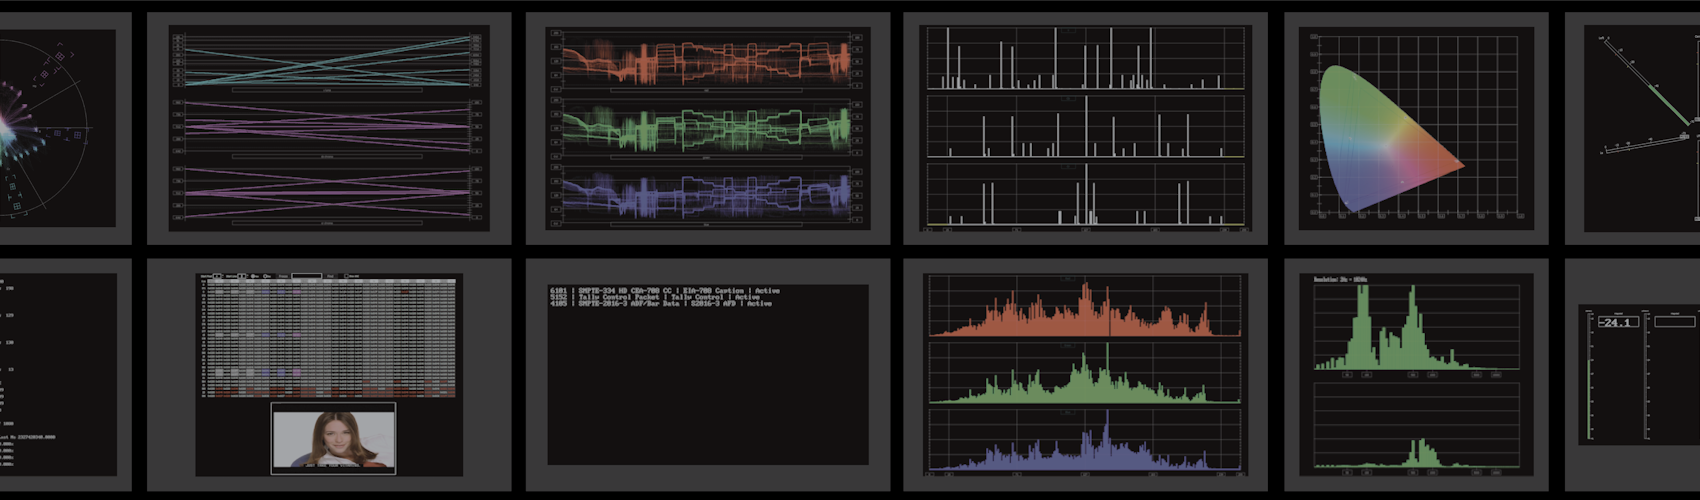Click the woman's video preview thumbnail
Screen dimensions: 1700x500
pyautogui.click(x=333, y=438)
